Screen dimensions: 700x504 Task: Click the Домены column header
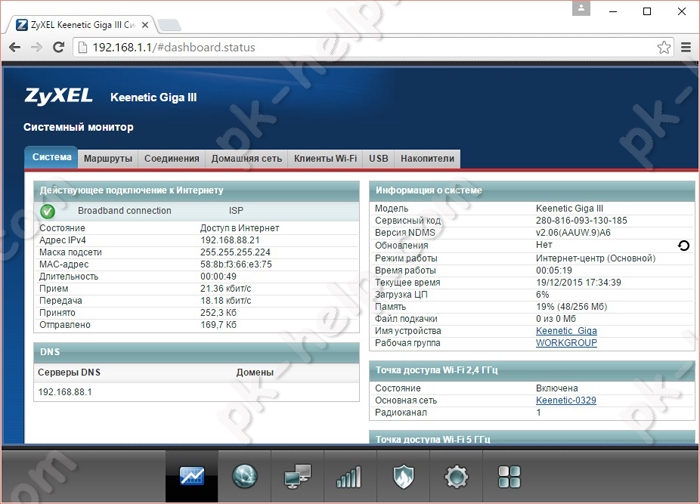(255, 372)
